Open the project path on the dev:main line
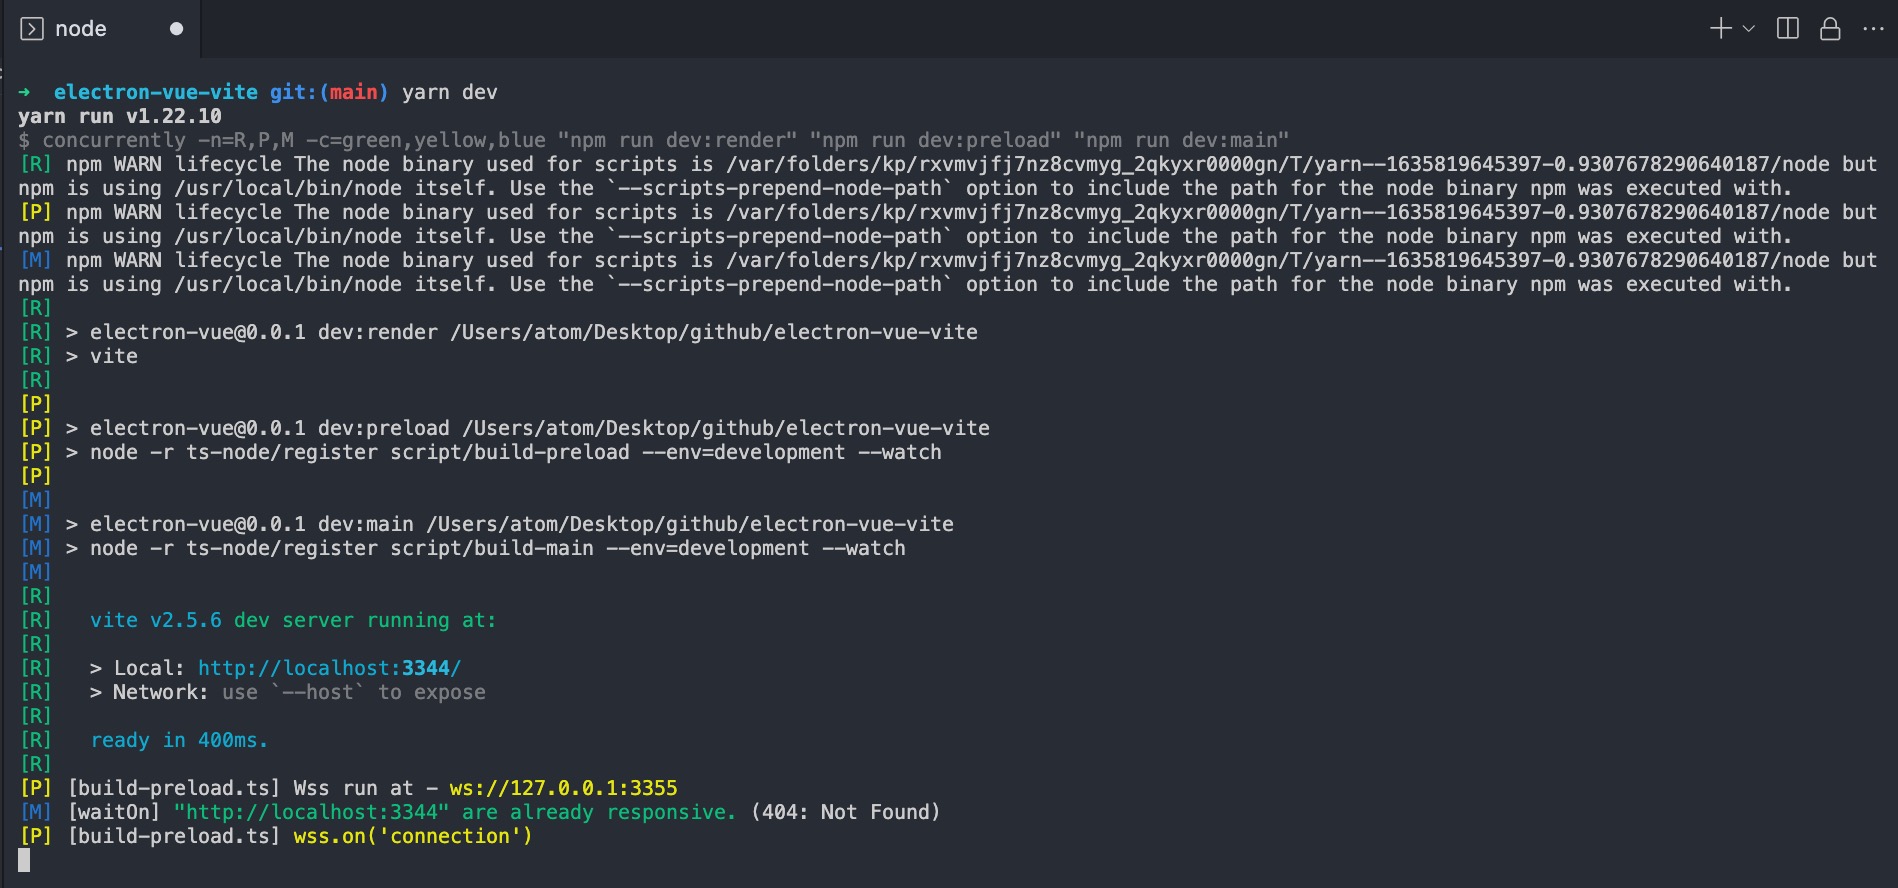1898x888 pixels. click(689, 524)
